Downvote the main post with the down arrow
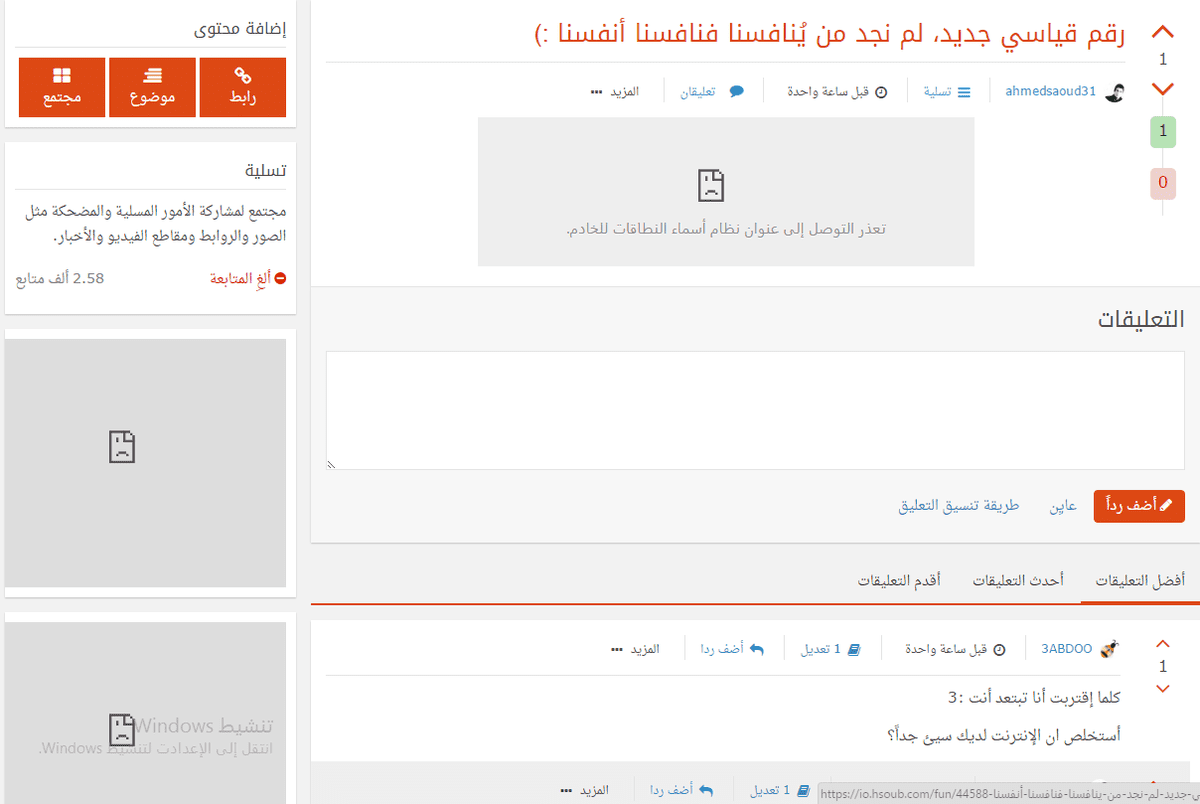Screen dimensions: 1200x804 [x=1162, y=89]
